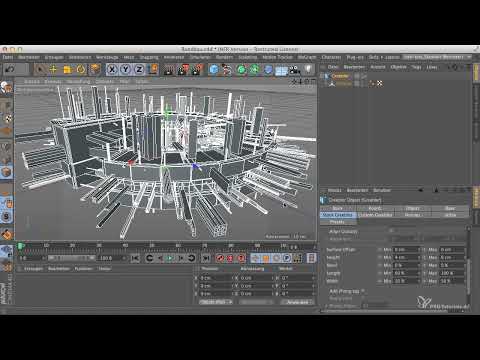Open the Mesh menu
480x360 pixels.
tap(129, 57)
